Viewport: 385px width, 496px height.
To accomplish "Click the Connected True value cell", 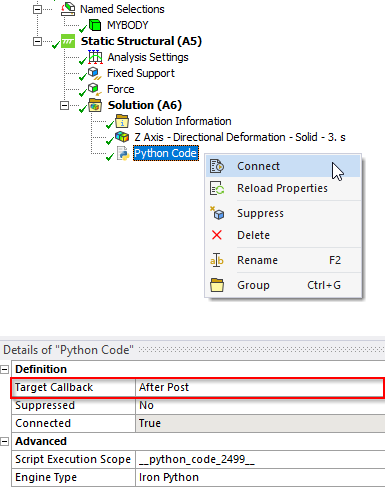I will coord(260,423).
